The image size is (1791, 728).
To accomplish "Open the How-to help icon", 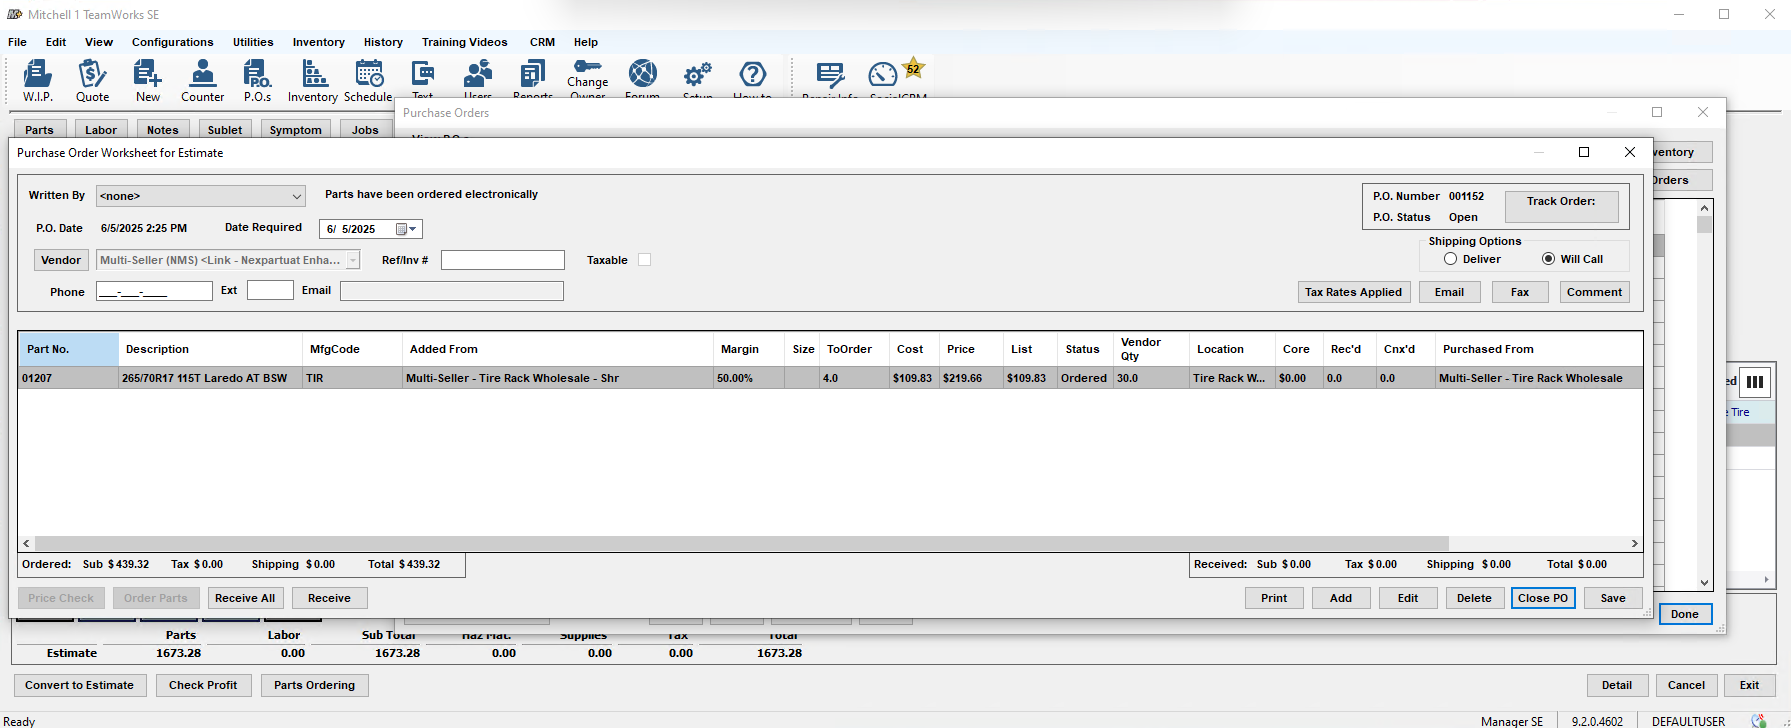I will click(x=752, y=78).
